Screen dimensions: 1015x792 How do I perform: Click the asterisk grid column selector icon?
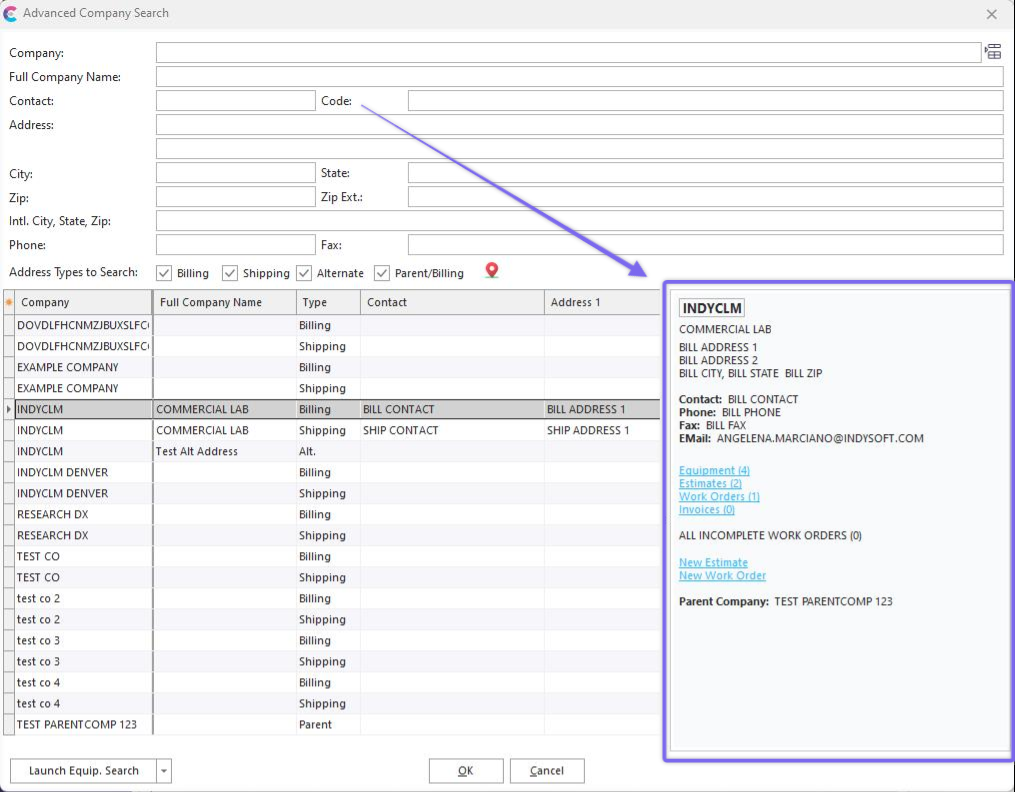[x=9, y=302]
